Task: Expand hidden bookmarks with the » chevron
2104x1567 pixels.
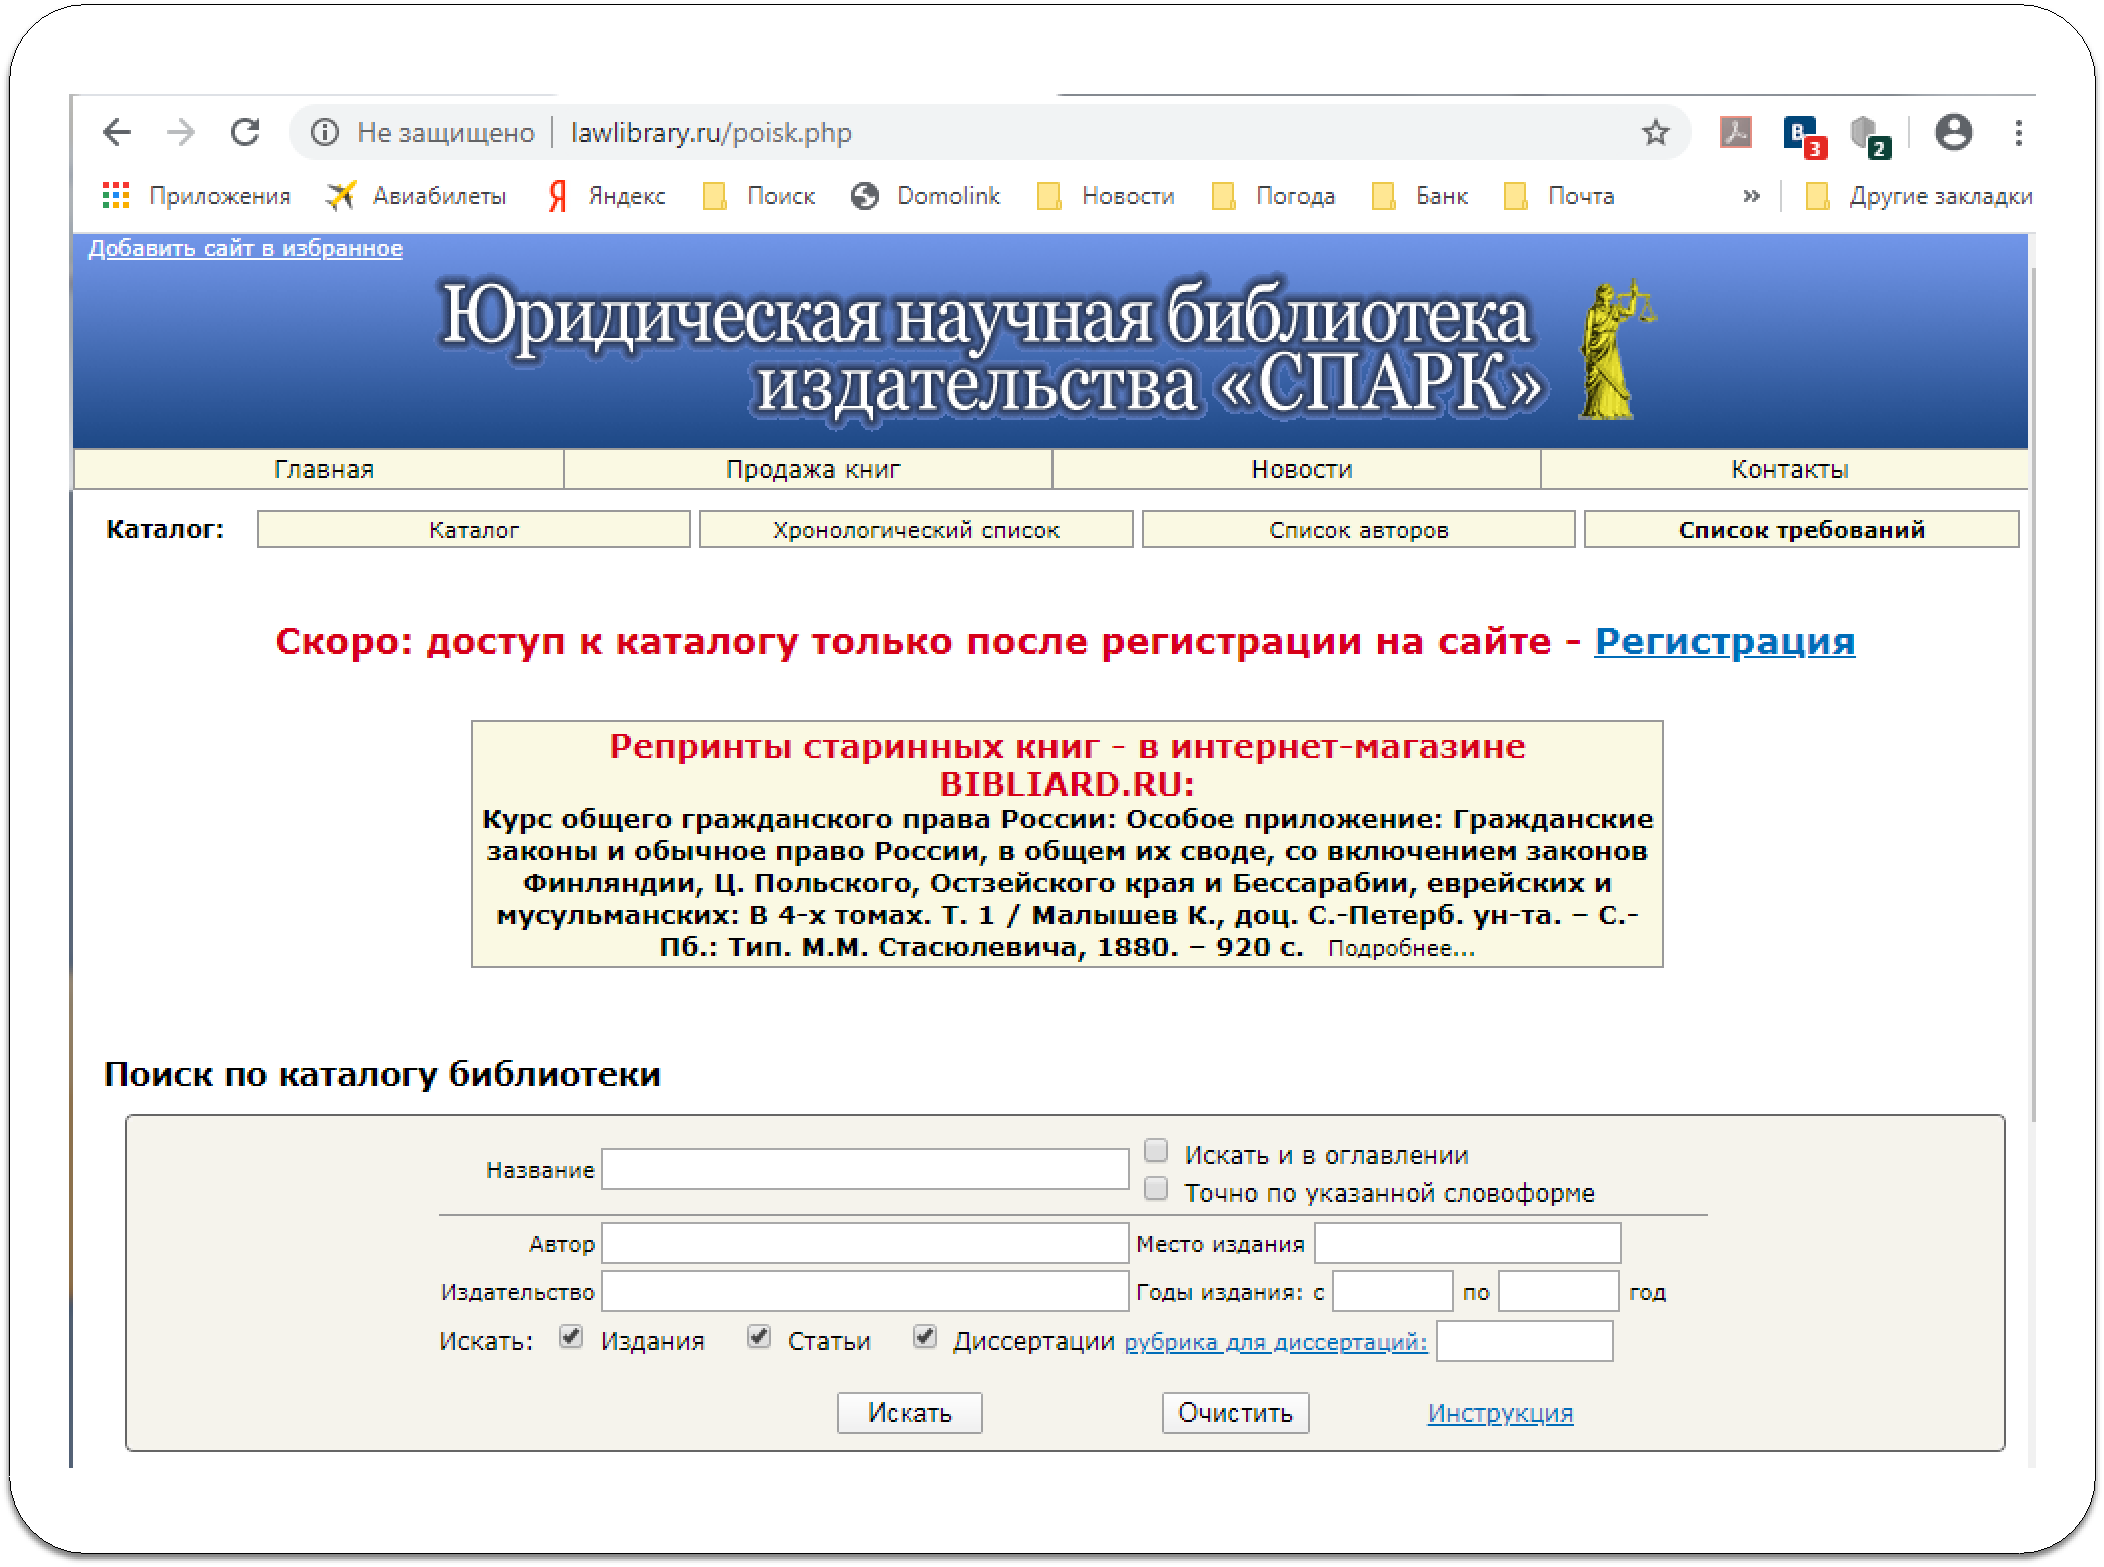Action: (1751, 196)
